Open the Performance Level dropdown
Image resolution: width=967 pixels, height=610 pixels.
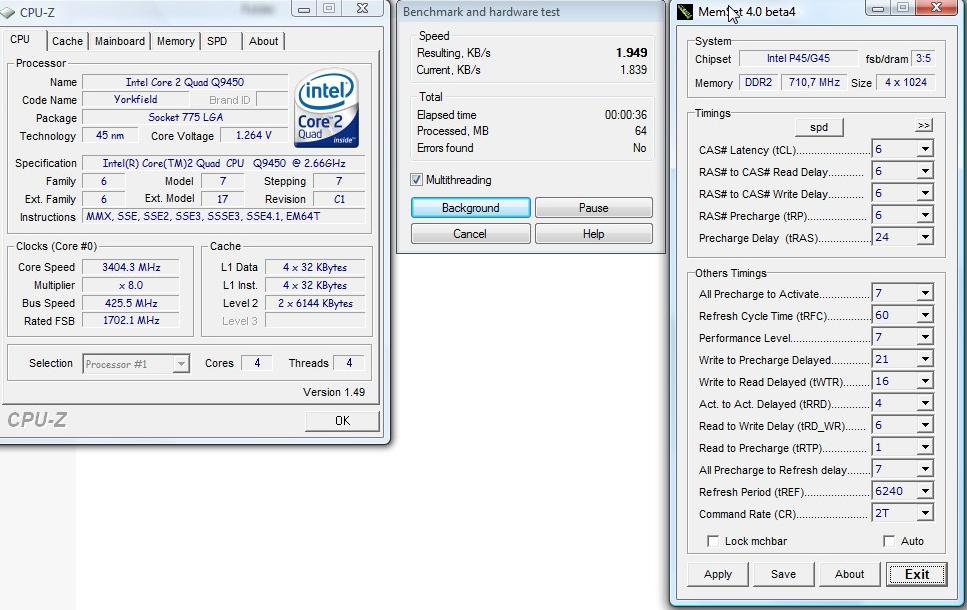925,337
